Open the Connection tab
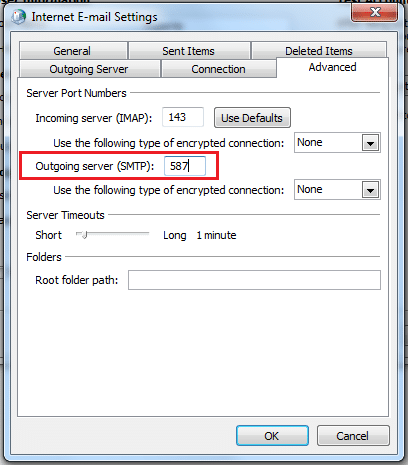 (218, 69)
